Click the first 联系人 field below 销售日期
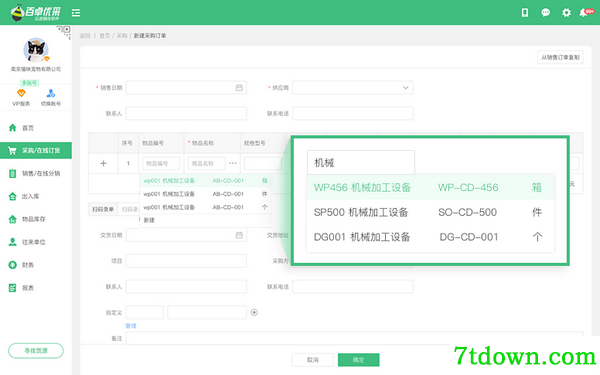 (x=186, y=113)
